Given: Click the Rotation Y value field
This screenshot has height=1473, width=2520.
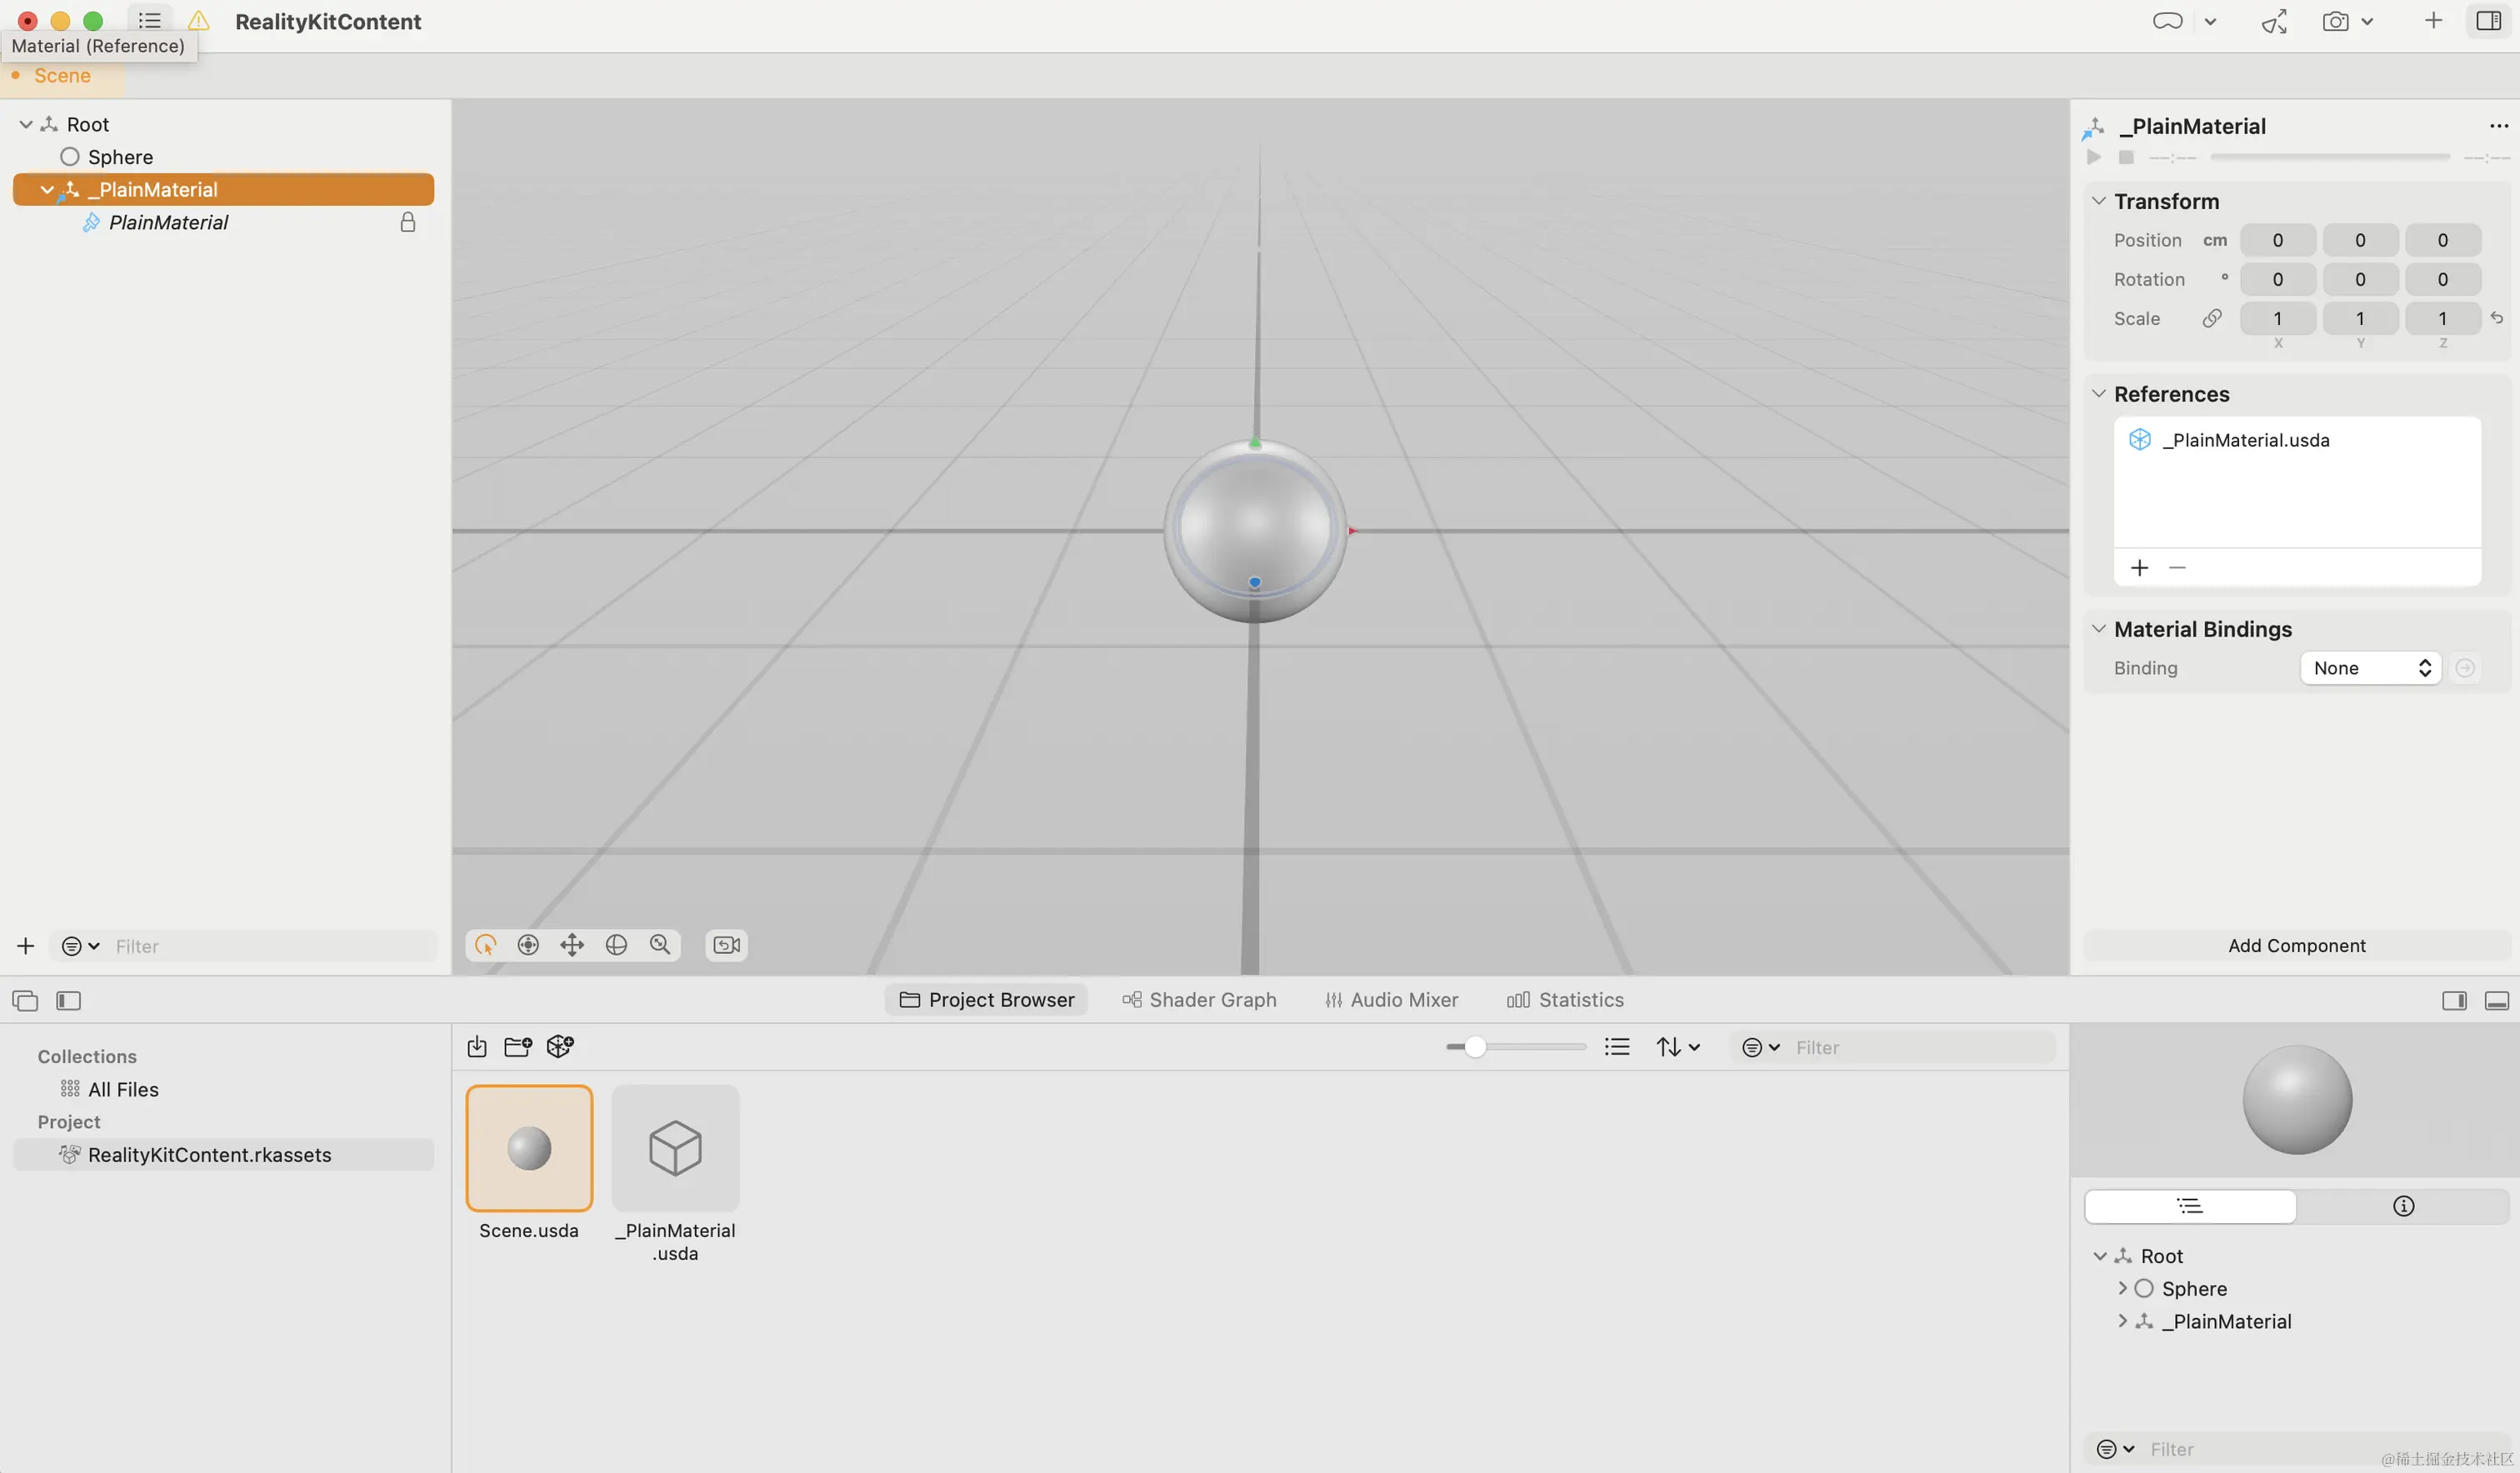Looking at the screenshot, I should coord(2360,279).
